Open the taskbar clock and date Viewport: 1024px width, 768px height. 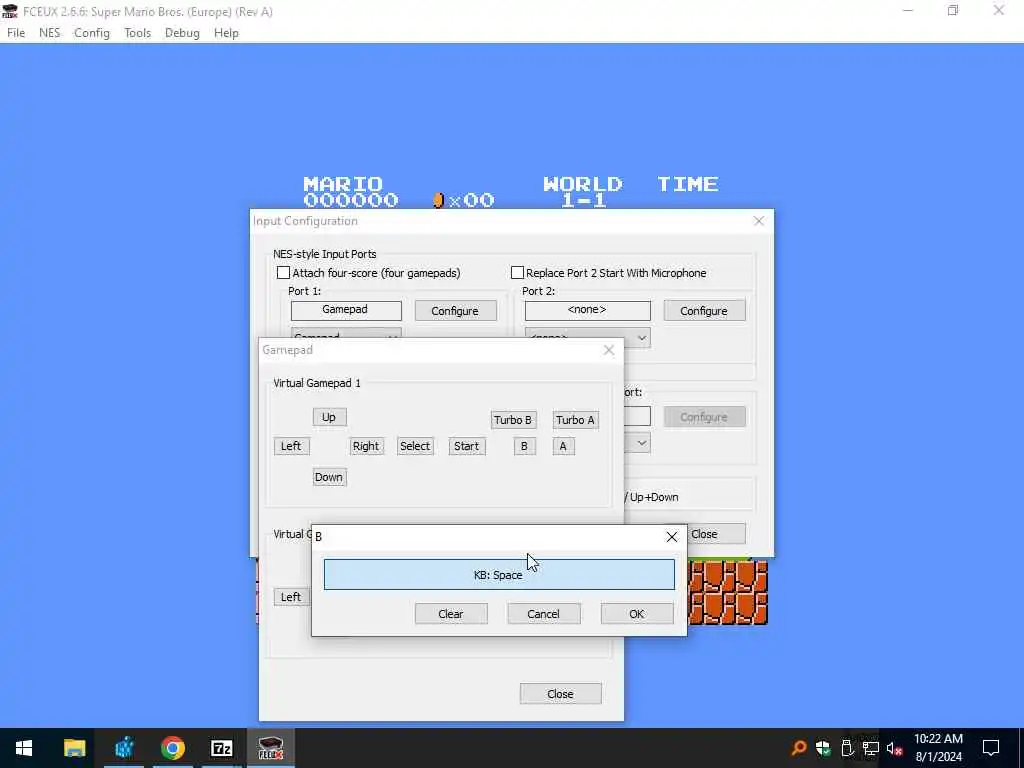coord(938,748)
